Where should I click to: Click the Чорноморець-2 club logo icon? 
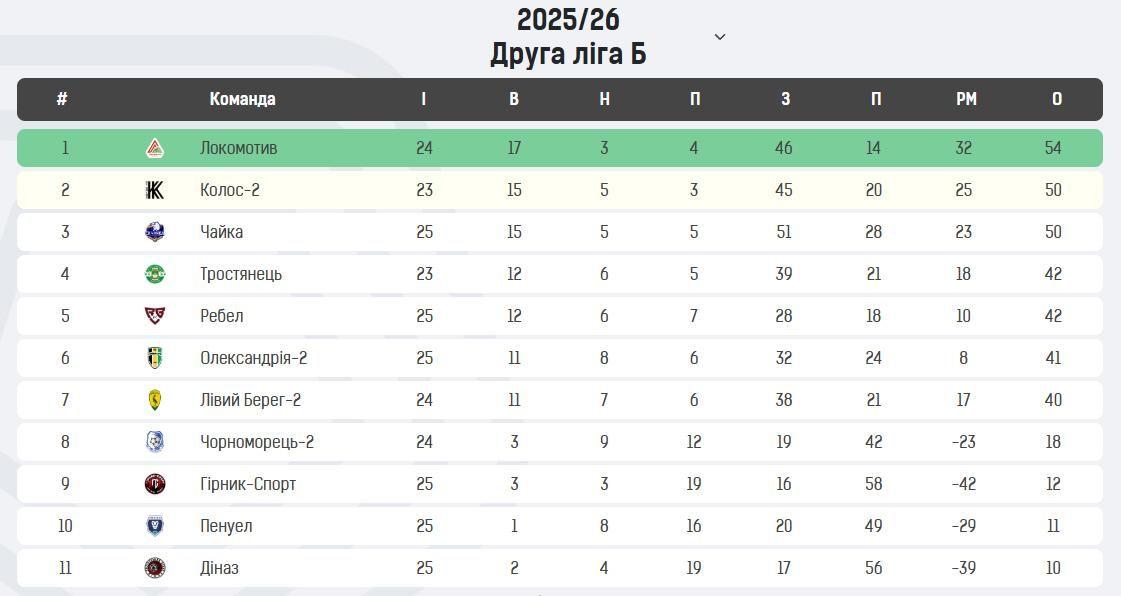click(x=155, y=442)
